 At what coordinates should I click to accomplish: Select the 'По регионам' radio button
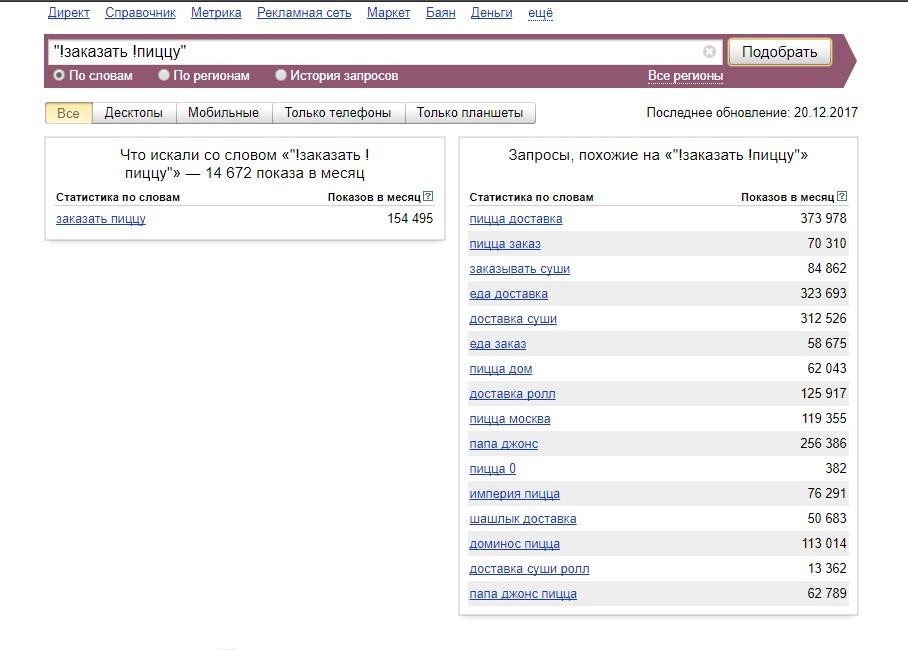click(x=163, y=75)
